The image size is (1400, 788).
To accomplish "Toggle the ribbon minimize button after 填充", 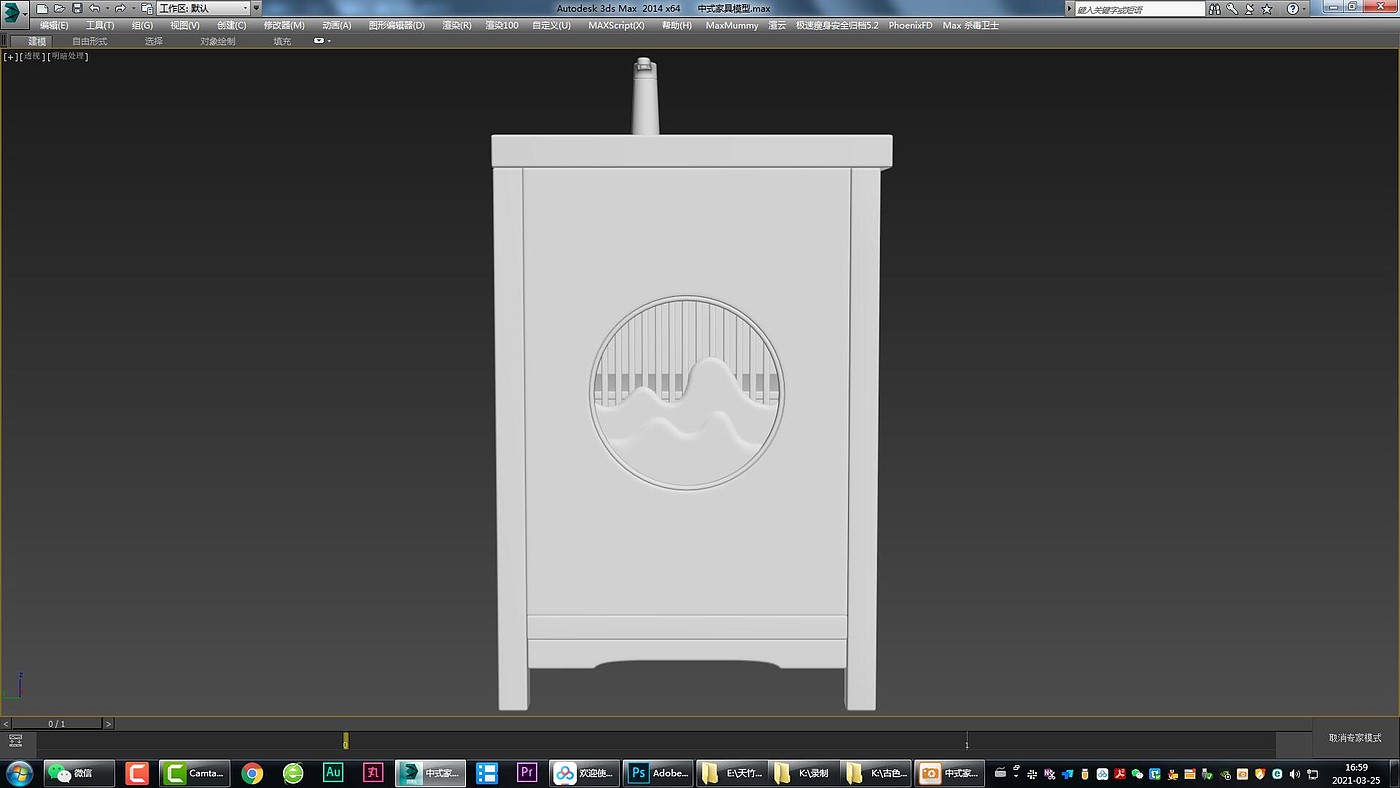I will click(x=321, y=41).
